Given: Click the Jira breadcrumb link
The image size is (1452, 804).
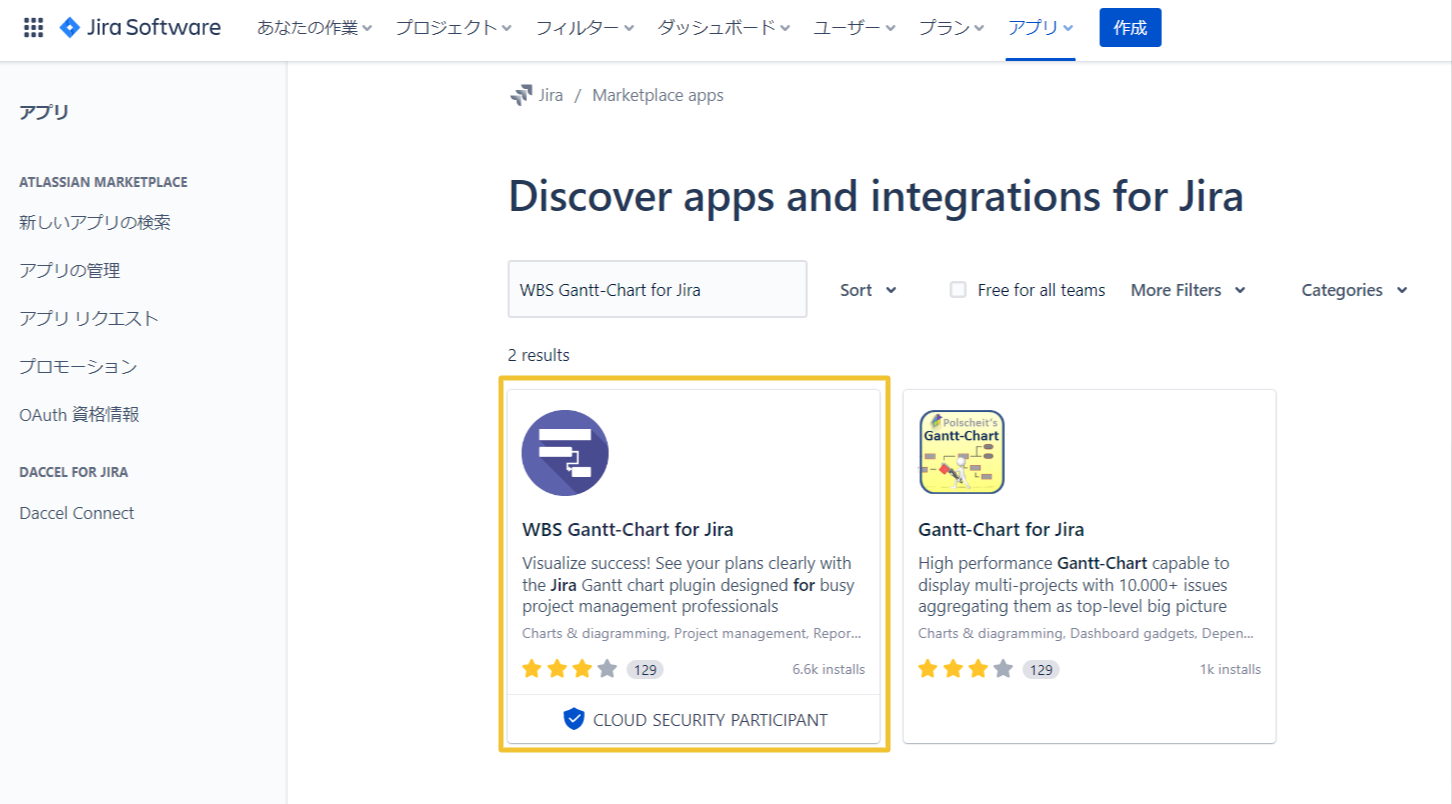Looking at the screenshot, I should (551, 95).
